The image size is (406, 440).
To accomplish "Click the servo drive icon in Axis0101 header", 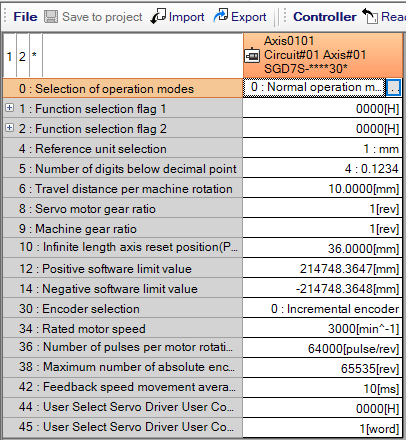I will (x=252, y=55).
